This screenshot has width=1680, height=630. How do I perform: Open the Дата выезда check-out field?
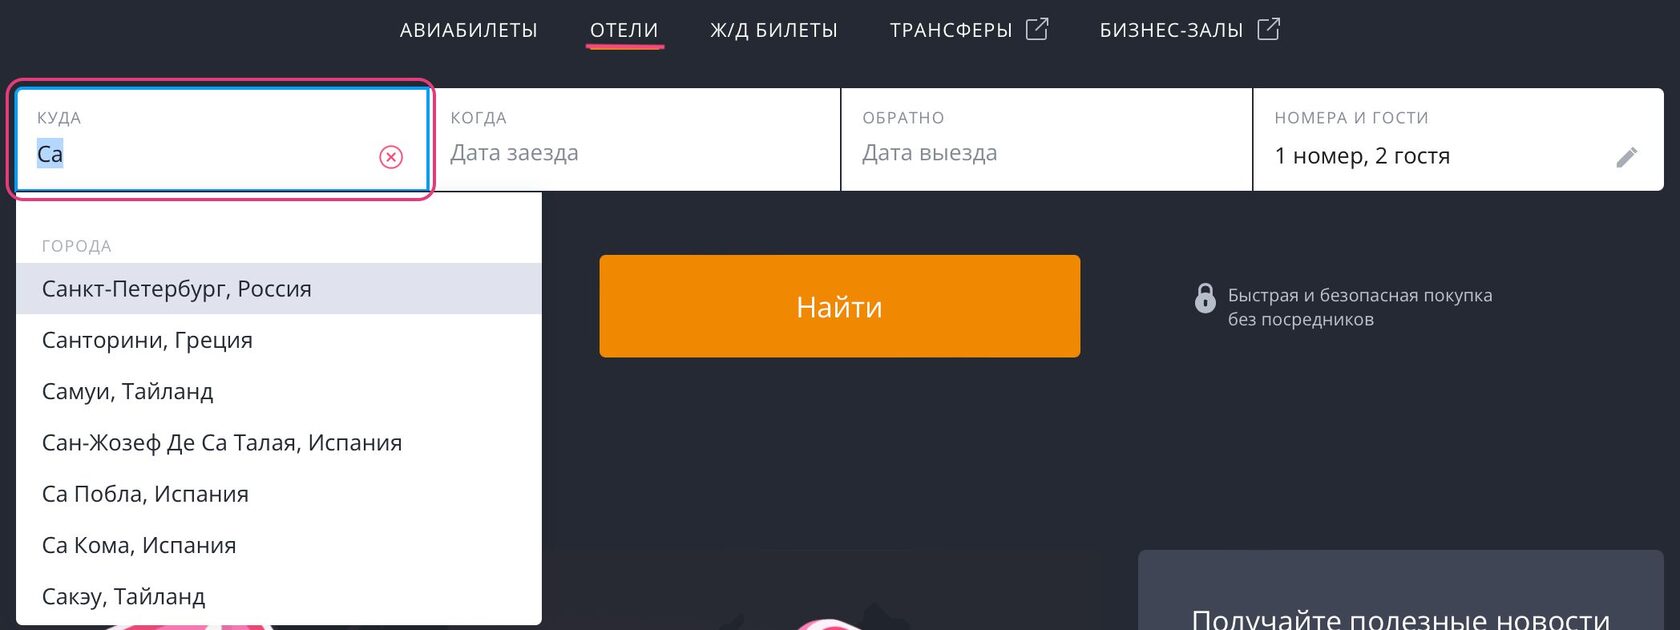point(1047,139)
